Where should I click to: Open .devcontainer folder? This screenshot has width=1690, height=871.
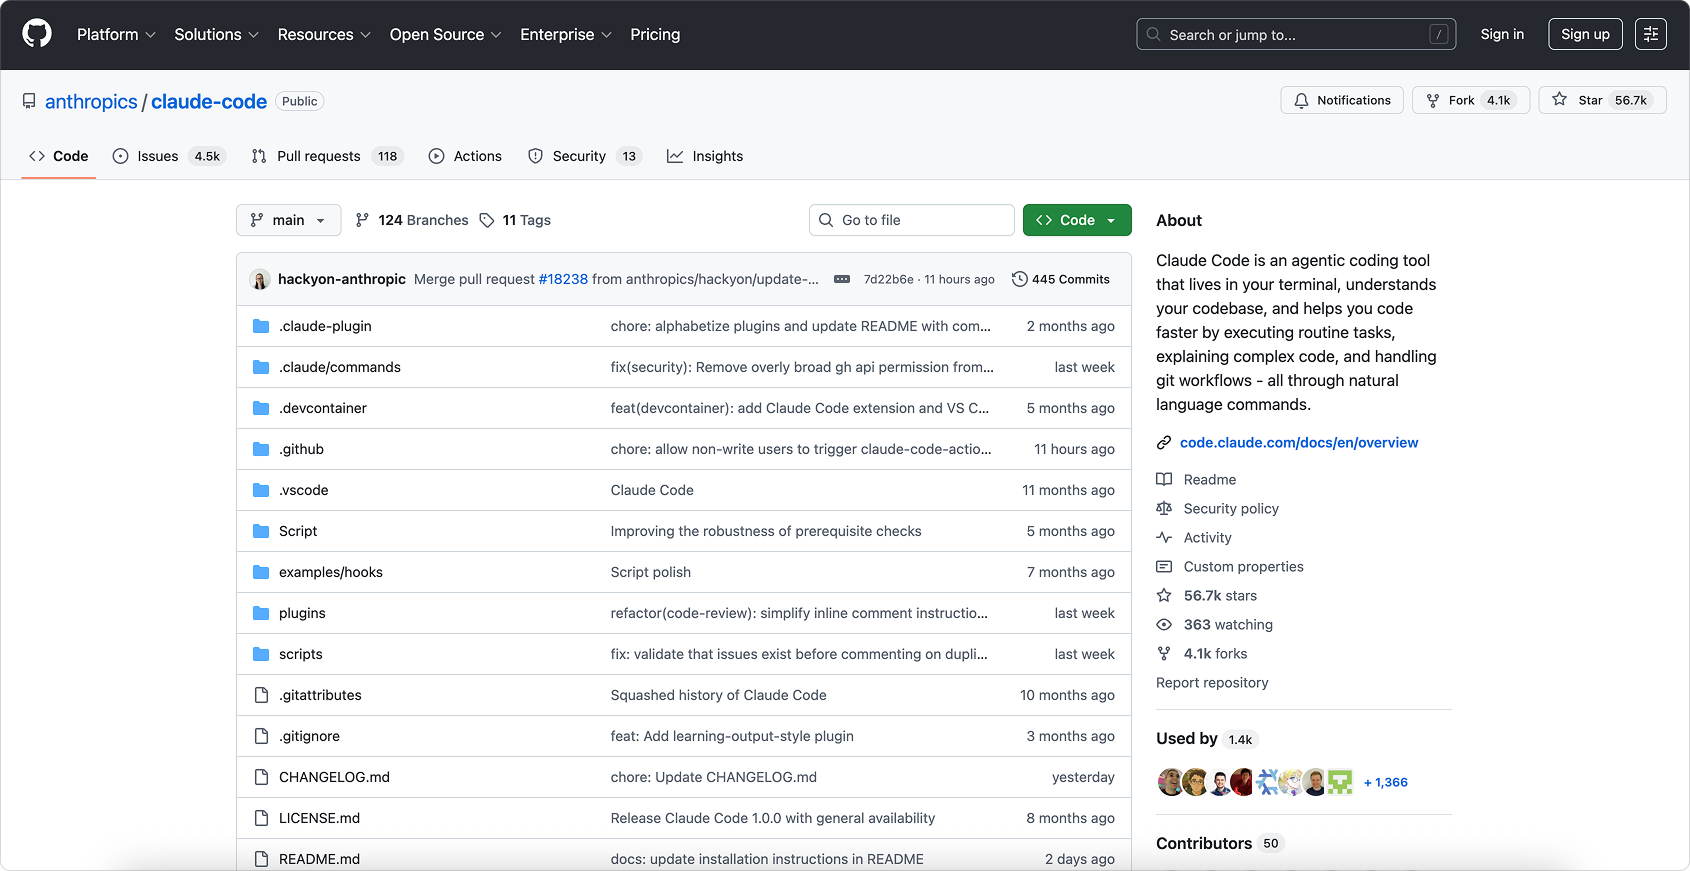pyautogui.click(x=322, y=408)
